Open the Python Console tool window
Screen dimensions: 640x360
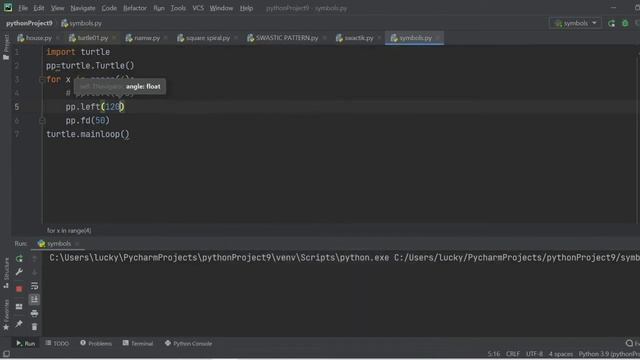pos(188,344)
